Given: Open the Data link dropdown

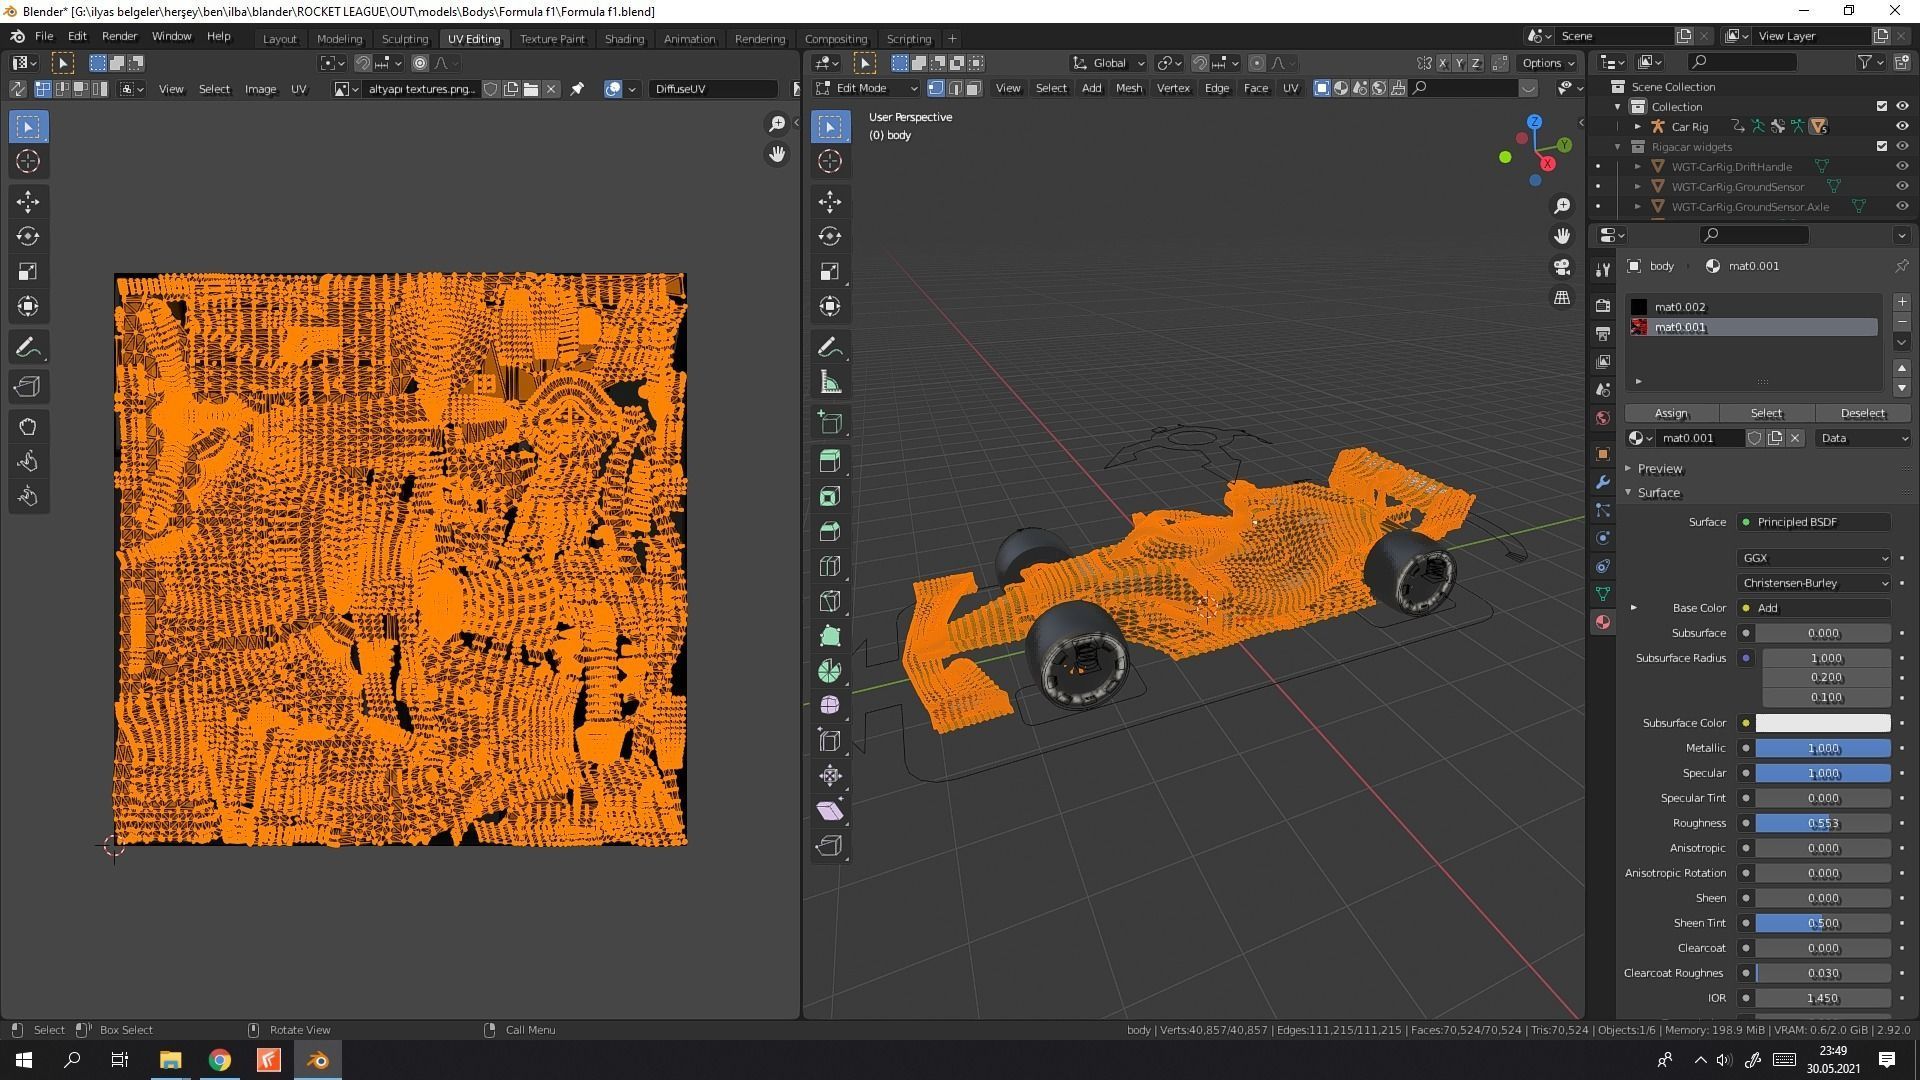Looking at the screenshot, I should (x=1863, y=438).
